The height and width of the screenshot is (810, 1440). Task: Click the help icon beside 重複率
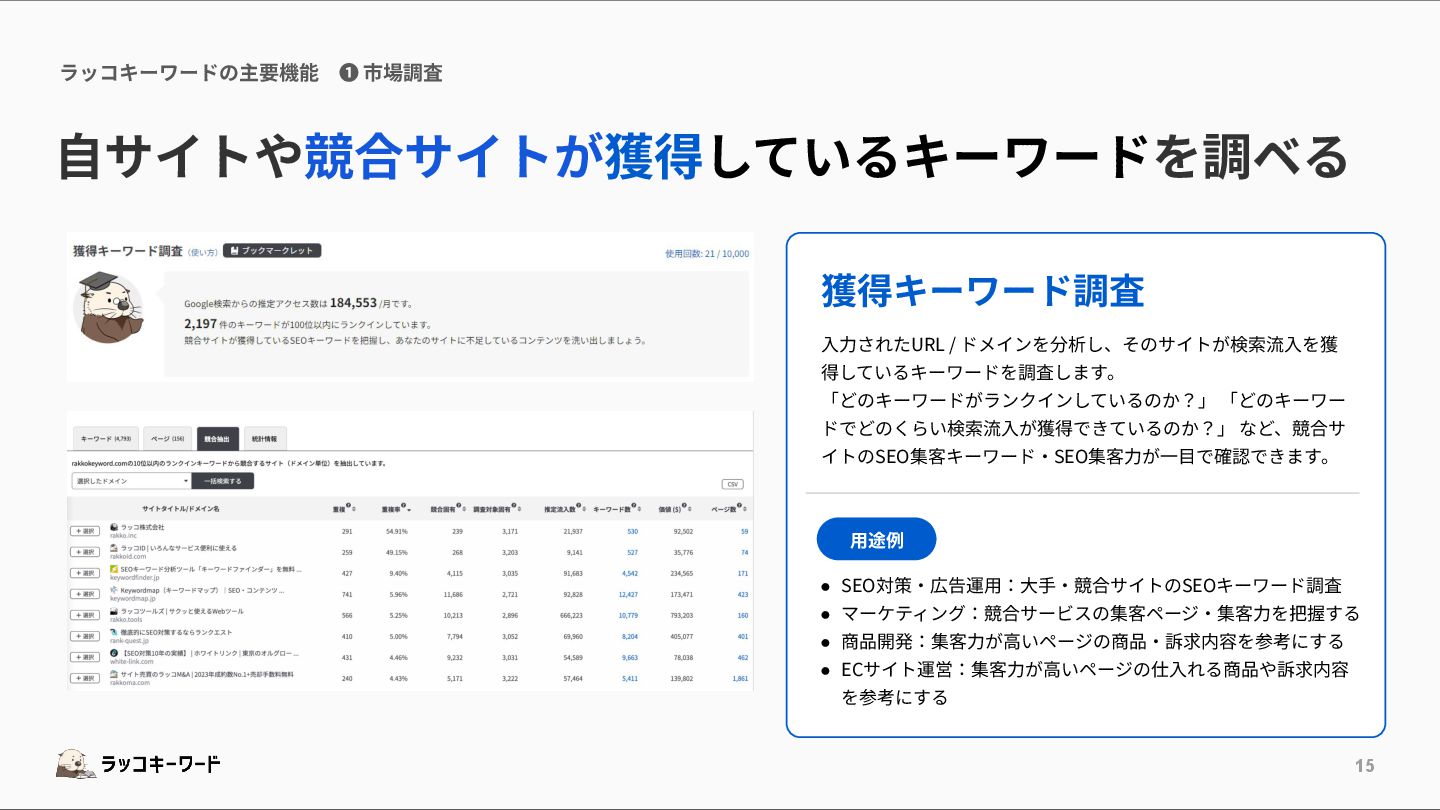coord(403,506)
